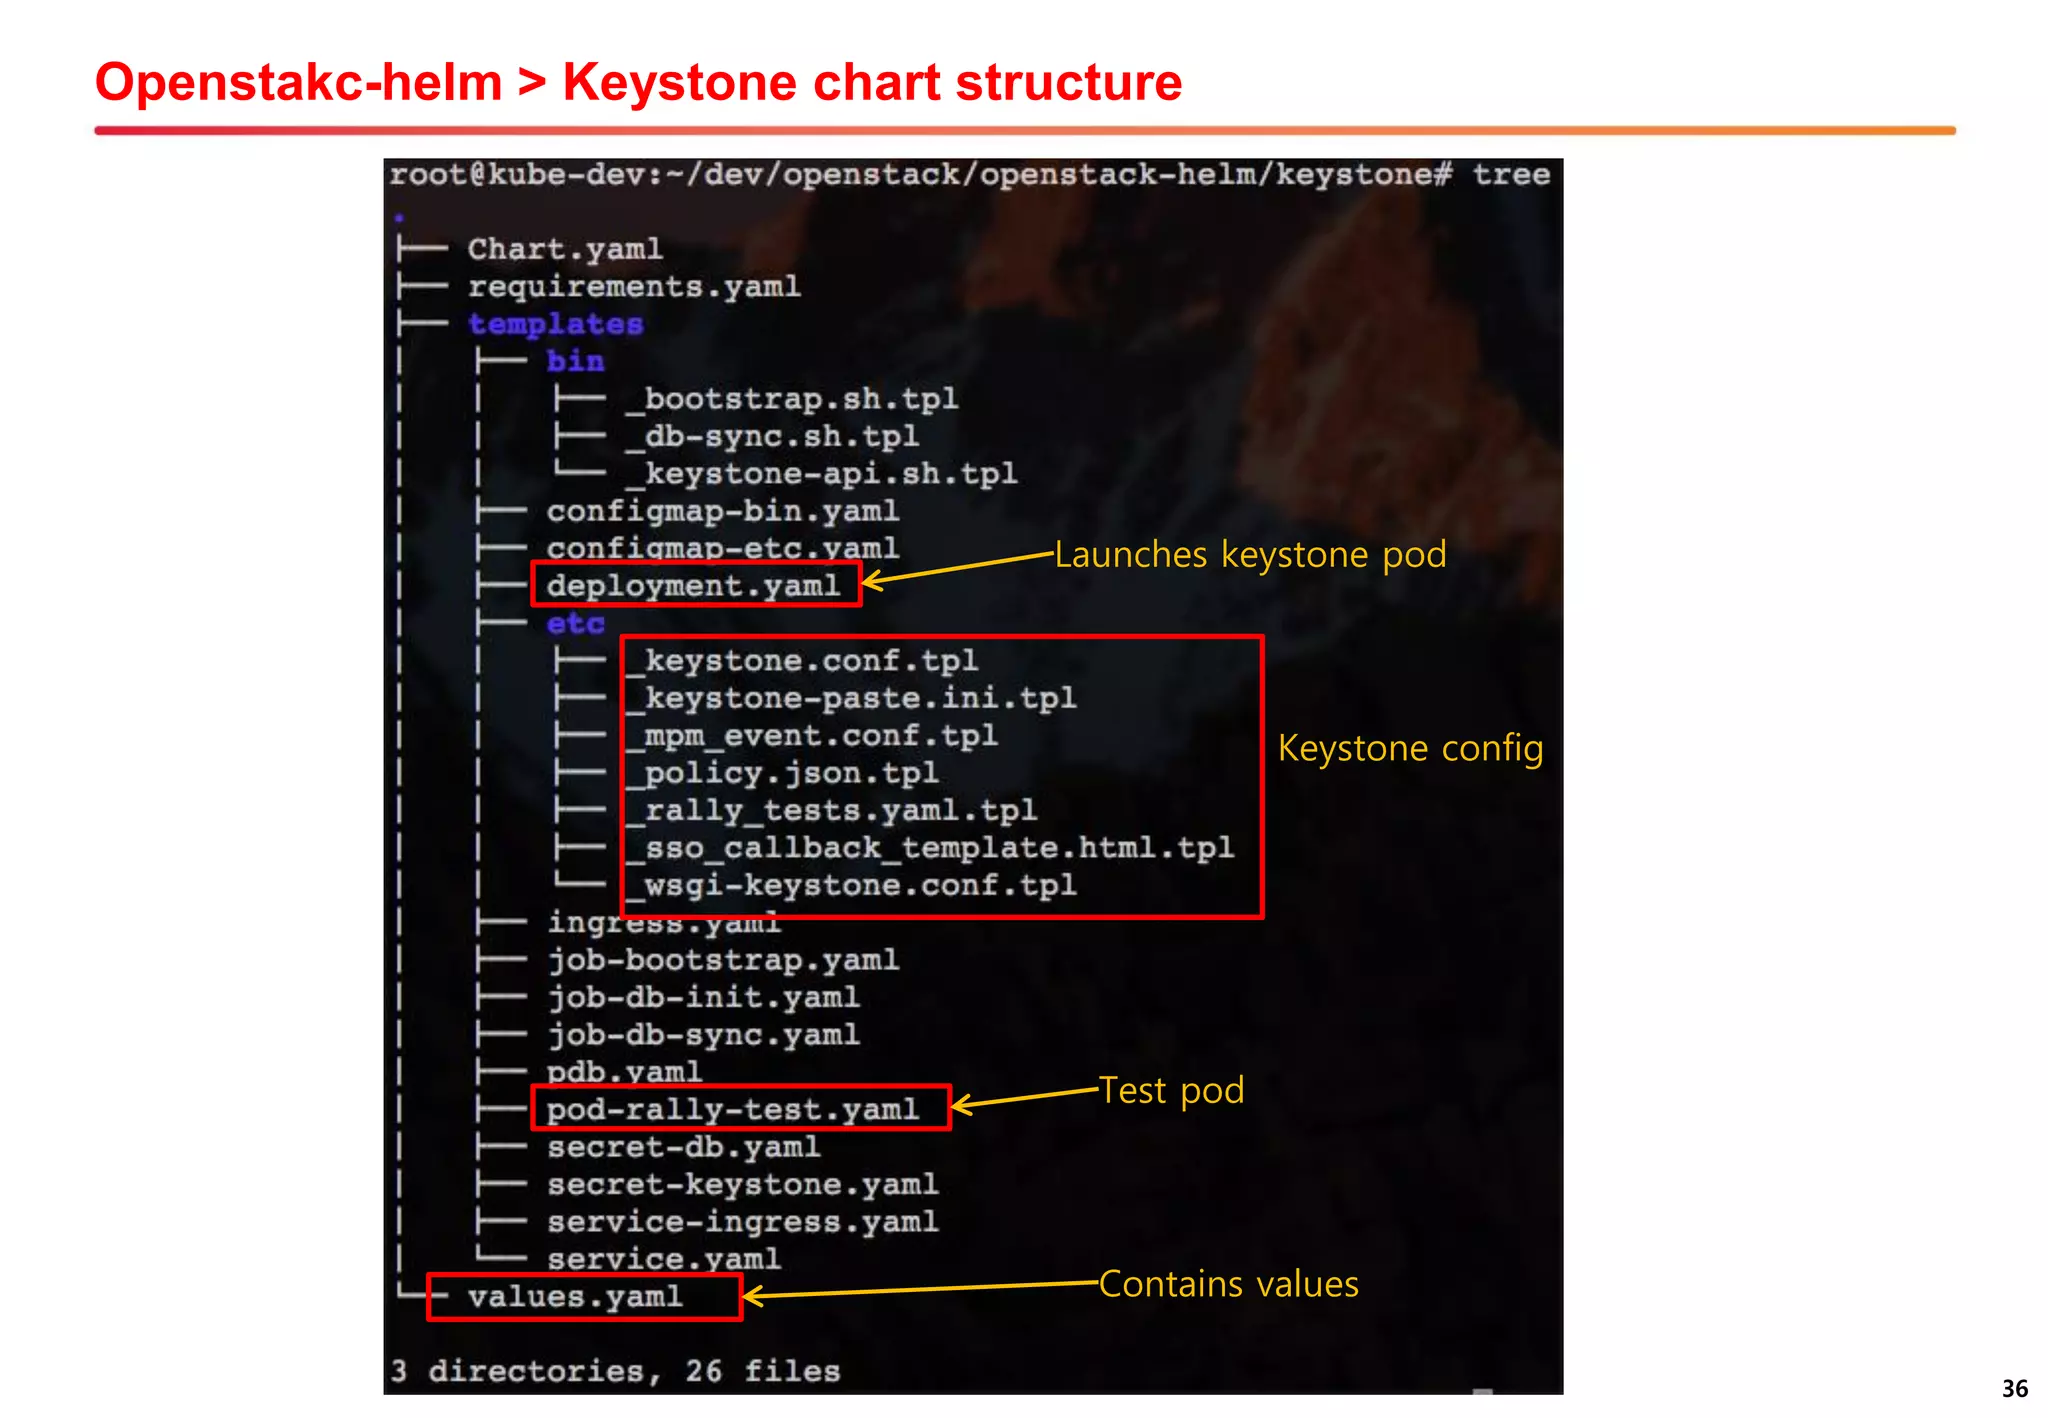Click service.yaml in the tree

click(663, 1259)
